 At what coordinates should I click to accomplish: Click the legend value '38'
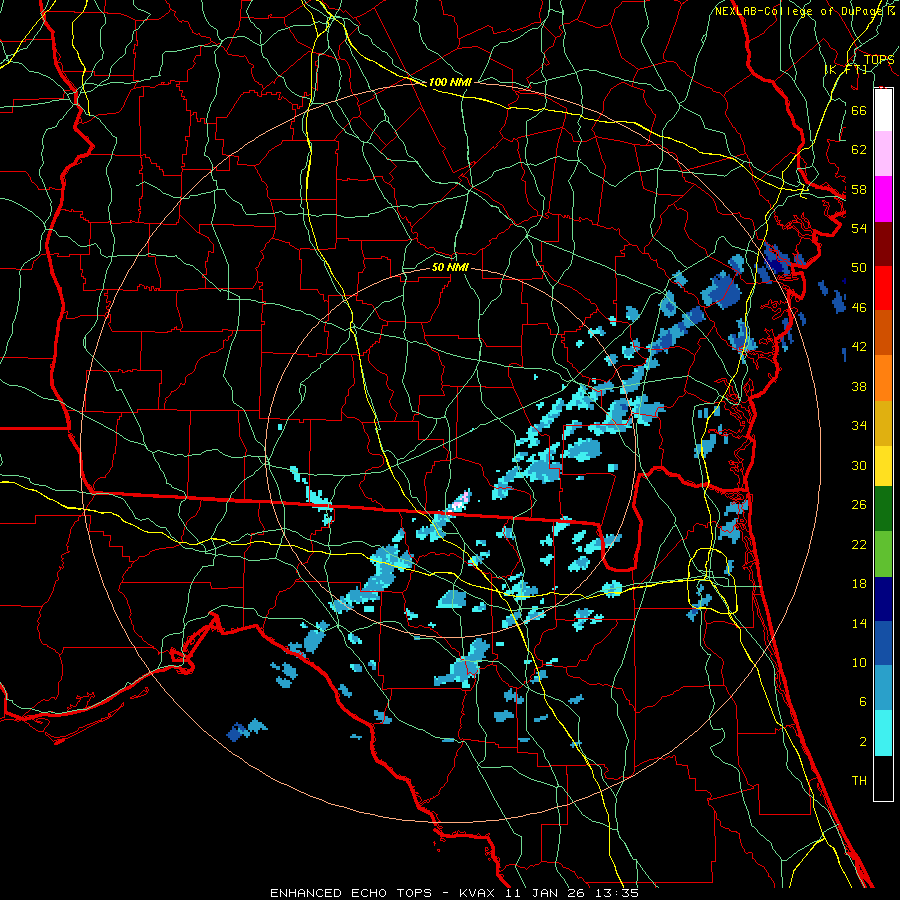tap(859, 387)
